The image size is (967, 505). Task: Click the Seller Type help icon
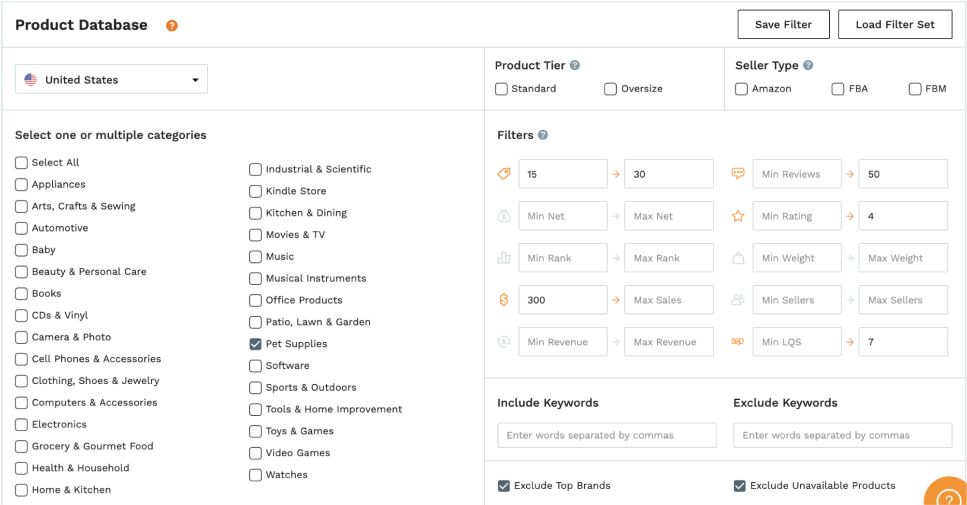point(808,65)
